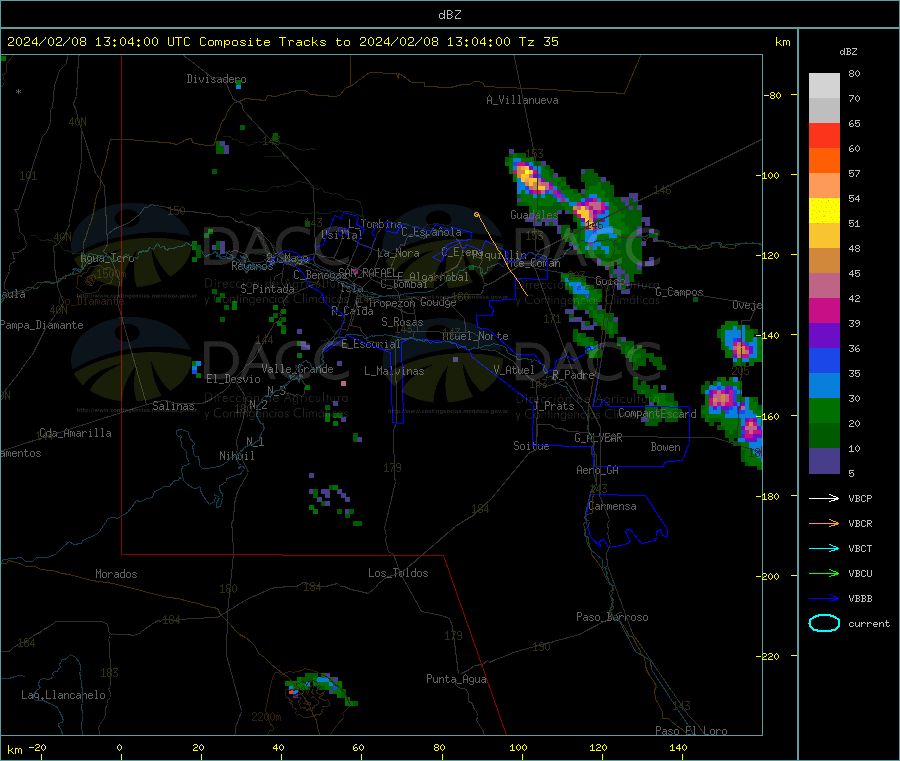Screen dimensions: 900x761
Task: Pick the purple 36-39 dBZ color band
Action: pos(824,336)
